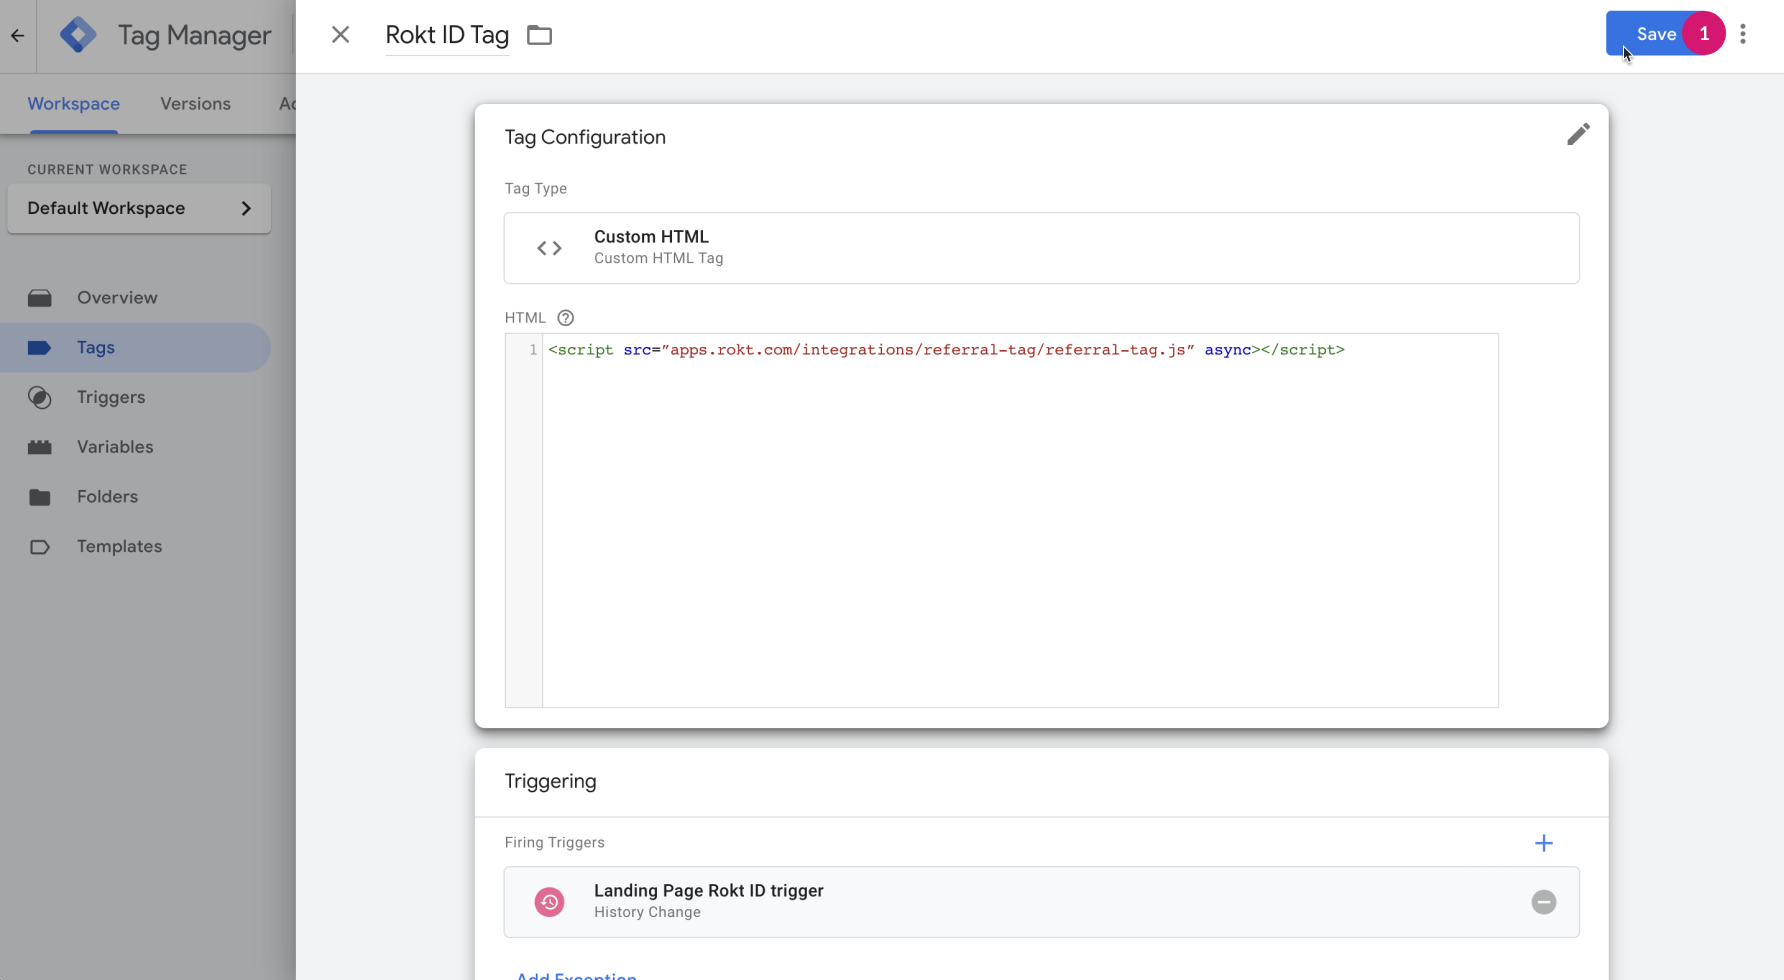Open the Triggers section

pos(135,397)
